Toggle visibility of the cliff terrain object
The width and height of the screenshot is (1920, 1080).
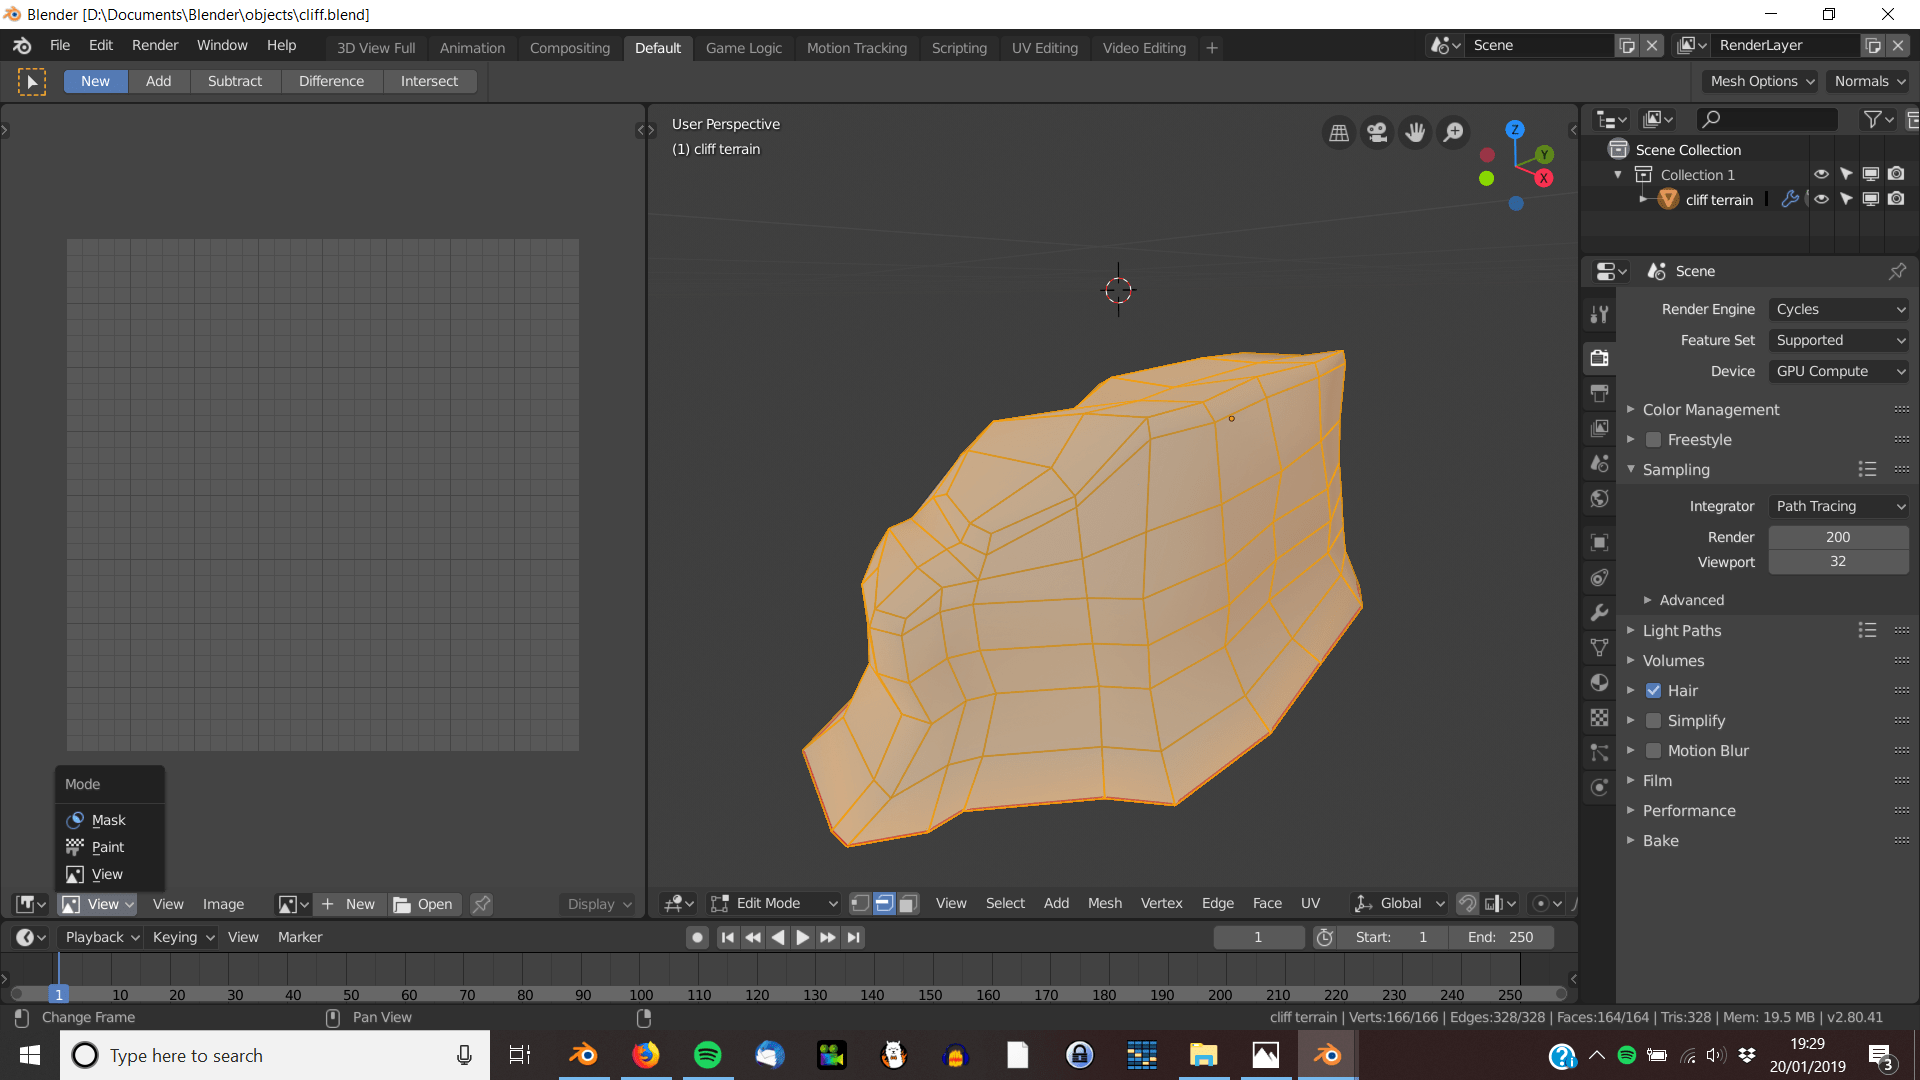pyautogui.click(x=1821, y=199)
